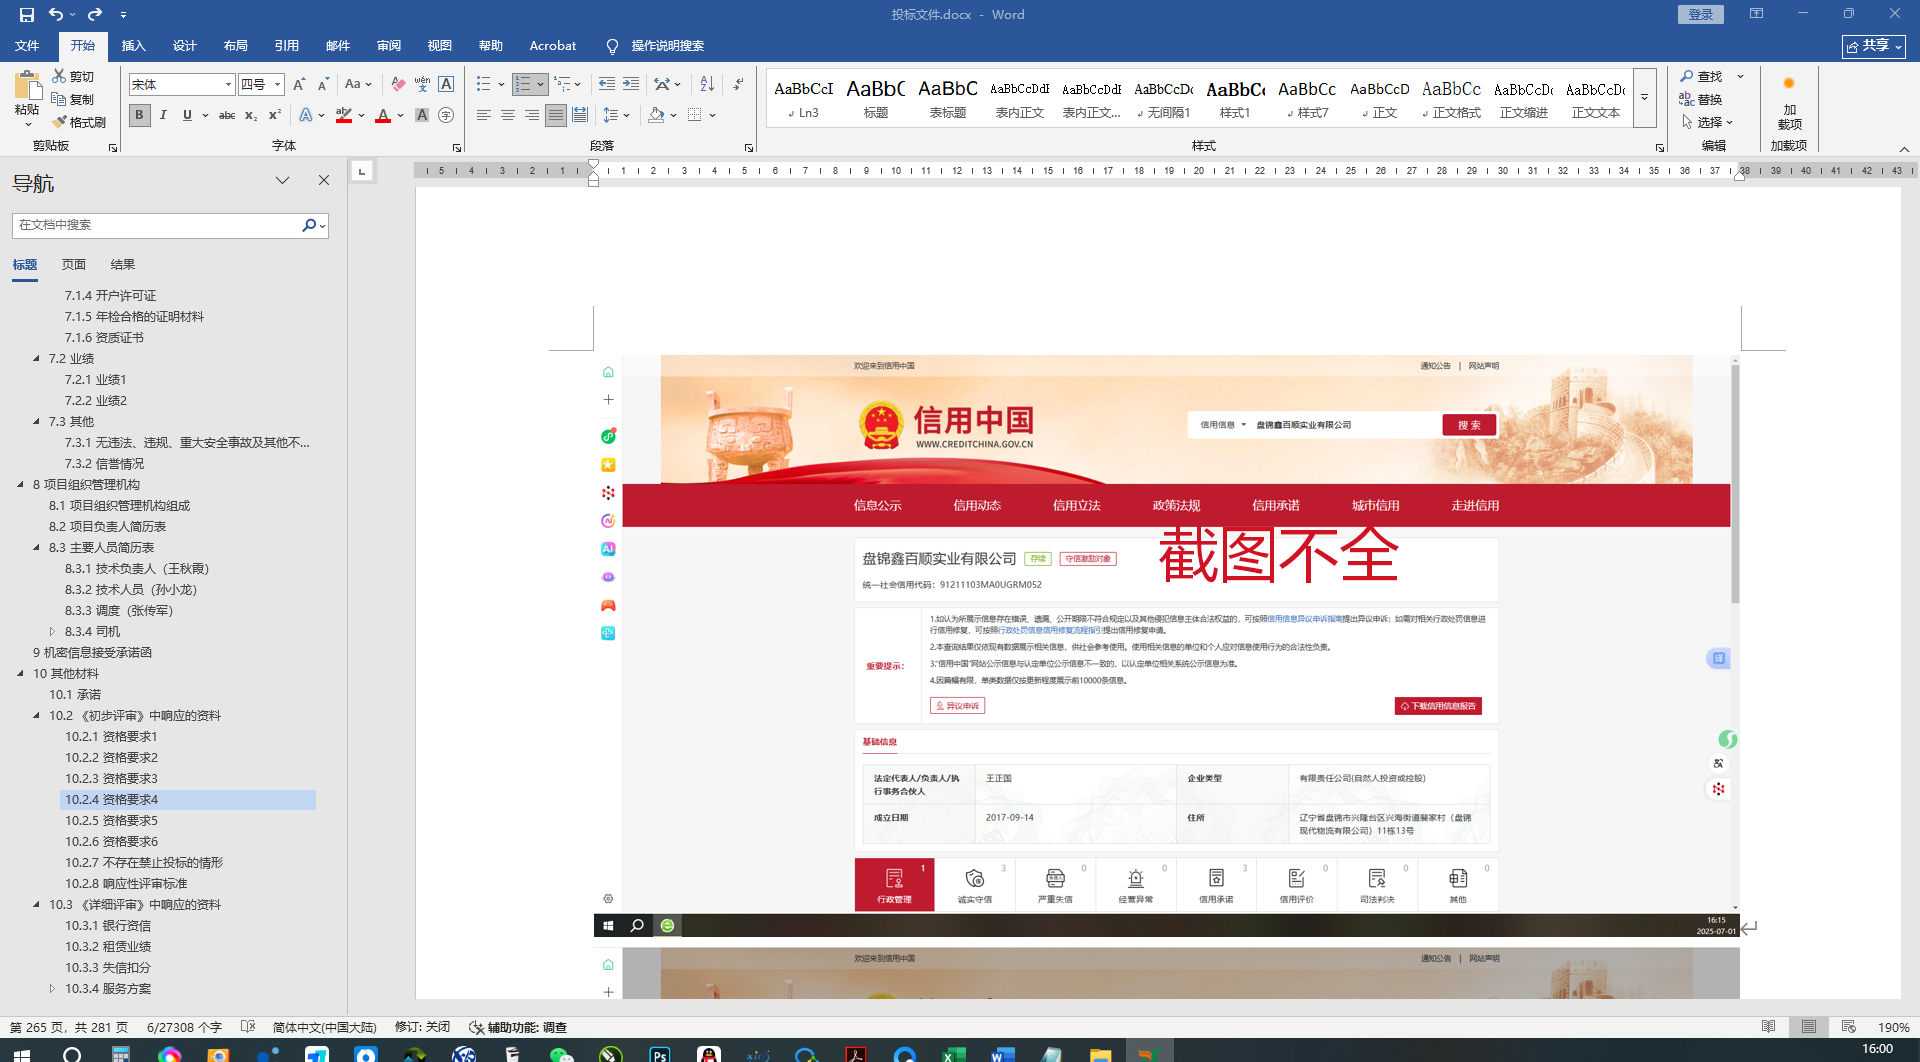Screen dimensions: 1920x1062
Task: Click the 共享 (Share) button
Action: pos(1874,46)
